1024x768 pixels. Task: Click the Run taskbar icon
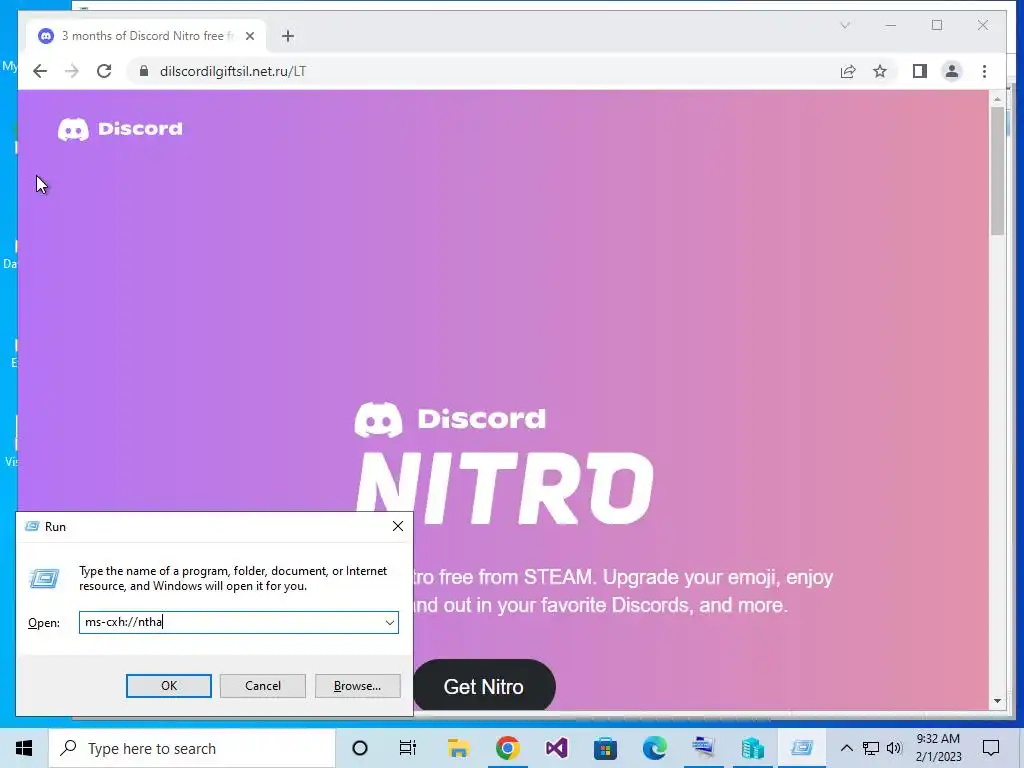pyautogui.click(x=801, y=748)
